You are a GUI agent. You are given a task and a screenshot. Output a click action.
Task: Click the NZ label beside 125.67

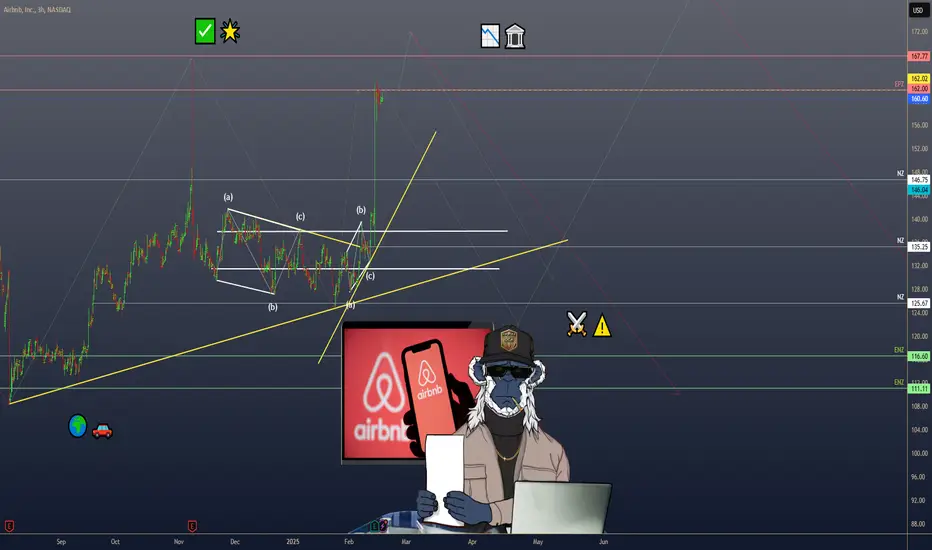point(900,297)
